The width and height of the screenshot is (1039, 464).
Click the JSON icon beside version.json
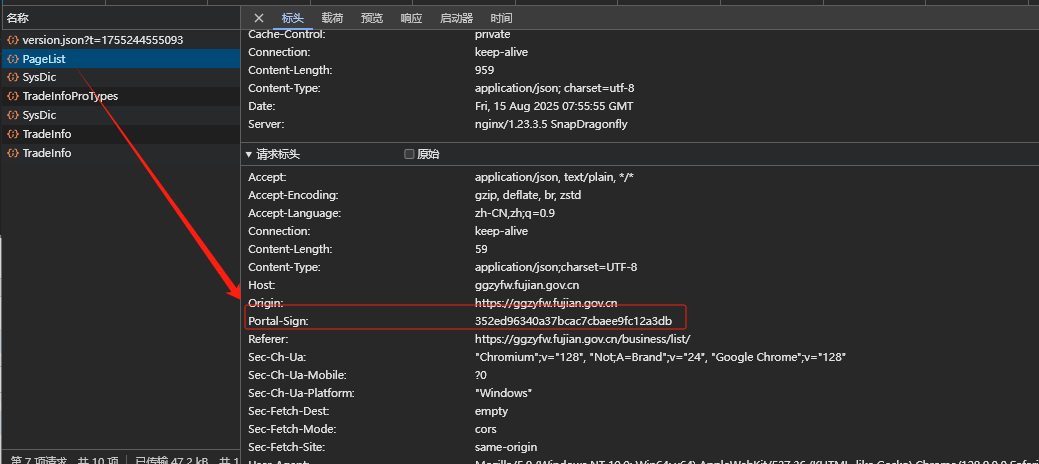click(x=13, y=40)
